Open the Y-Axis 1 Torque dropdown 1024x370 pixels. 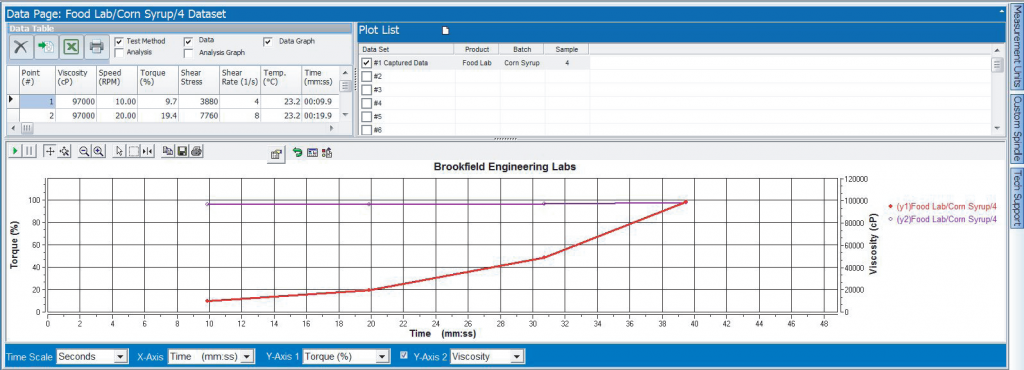click(383, 356)
